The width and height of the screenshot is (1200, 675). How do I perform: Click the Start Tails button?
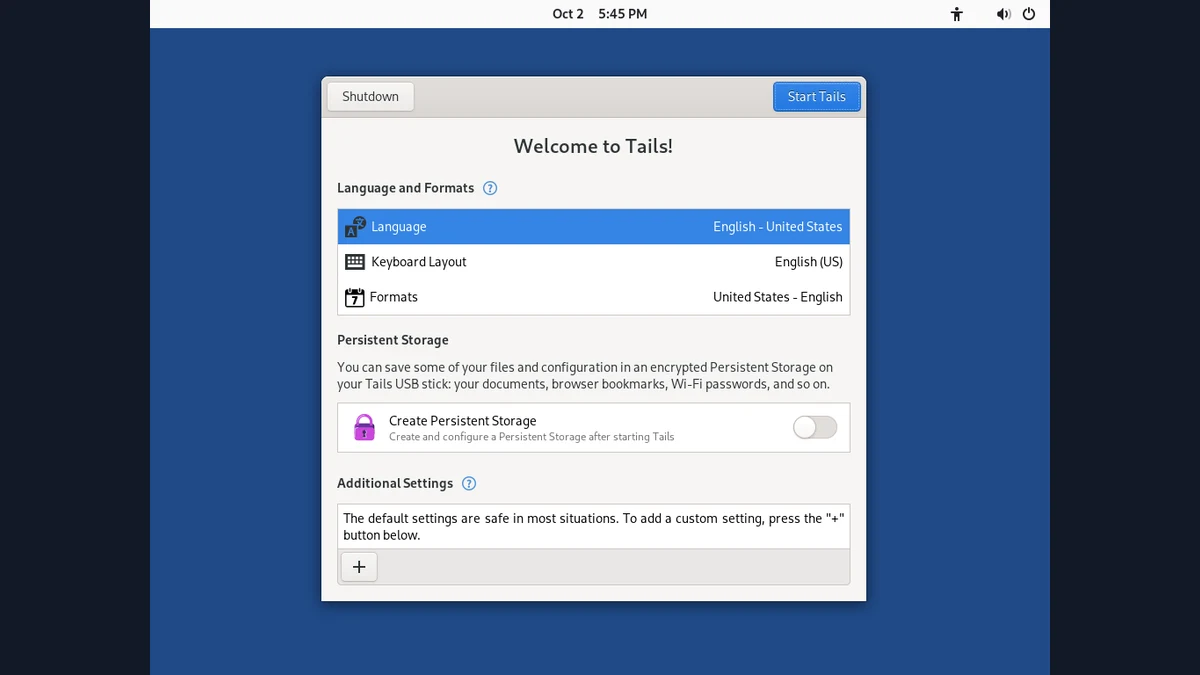coord(817,97)
